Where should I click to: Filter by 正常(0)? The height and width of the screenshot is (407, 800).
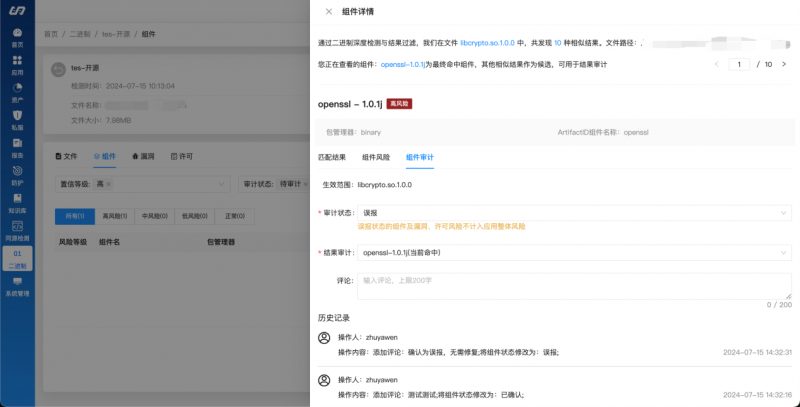point(235,216)
